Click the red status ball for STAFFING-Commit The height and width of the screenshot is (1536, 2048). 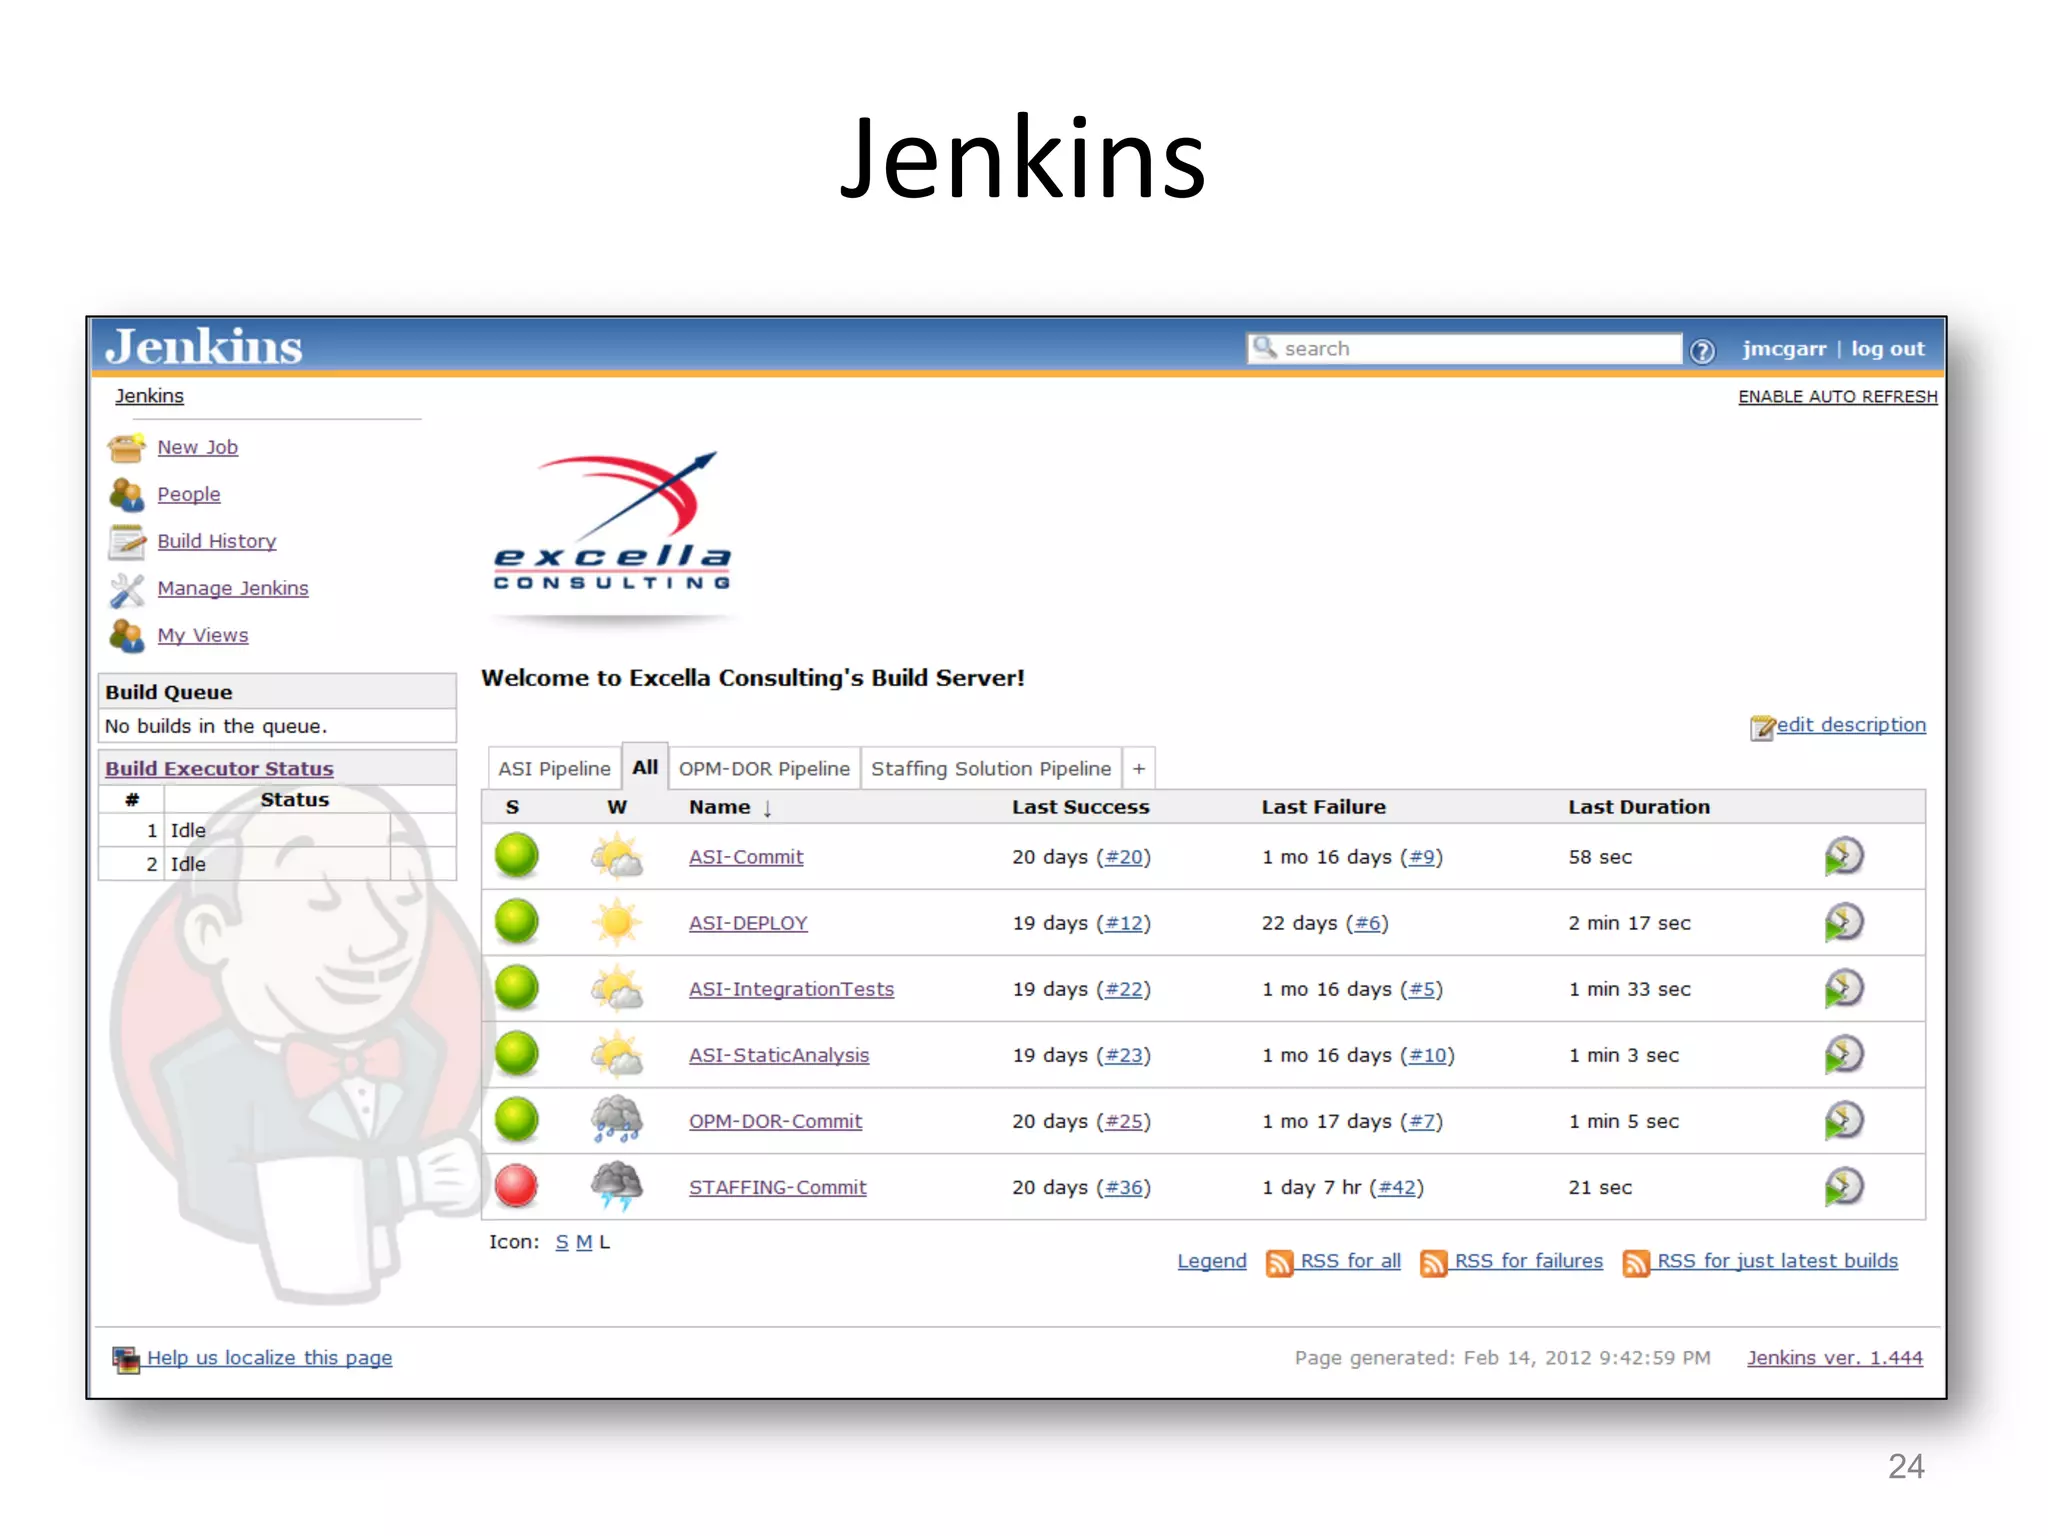click(x=517, y=1186)
